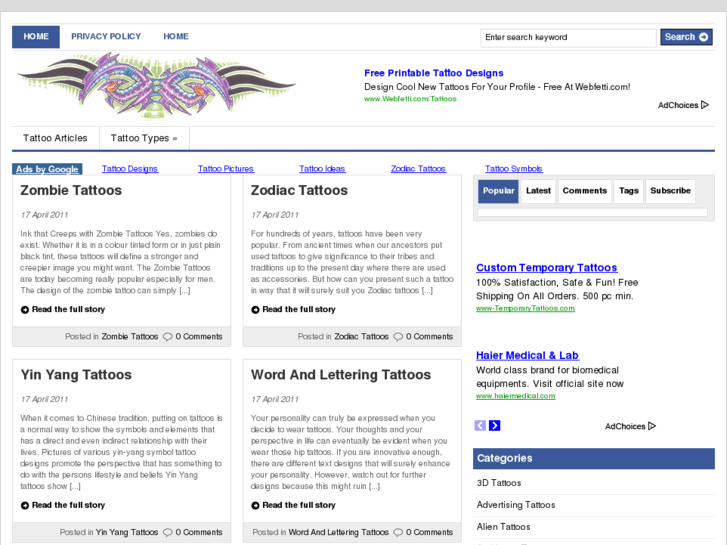The height and width of the screenshot is (545, 727).
Task: Switch to the Tags tab
Action: pos(628,191)
